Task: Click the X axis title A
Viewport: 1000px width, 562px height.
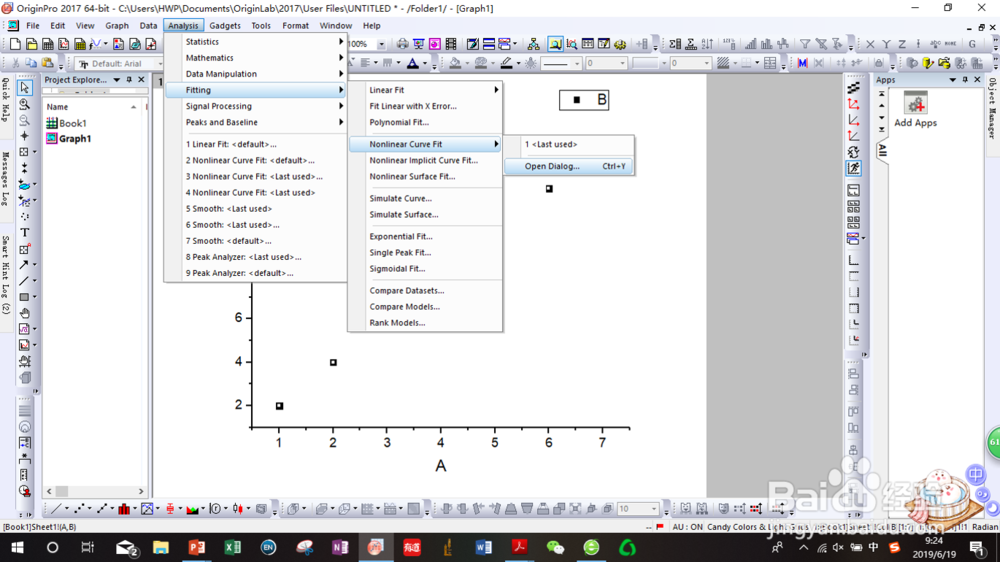Action: (x=441, y=466)
